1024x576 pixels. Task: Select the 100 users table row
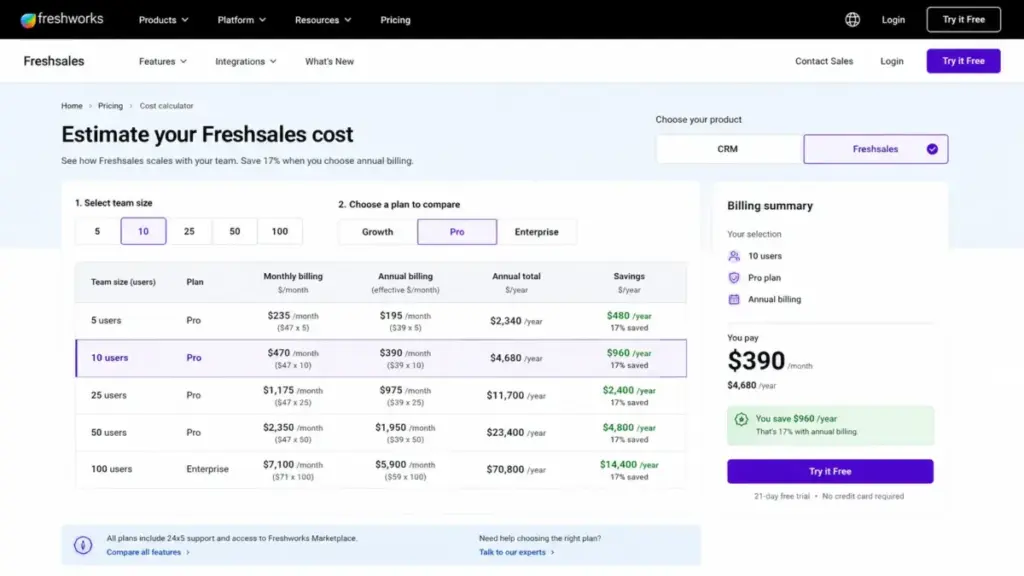(x=381, y=470)
